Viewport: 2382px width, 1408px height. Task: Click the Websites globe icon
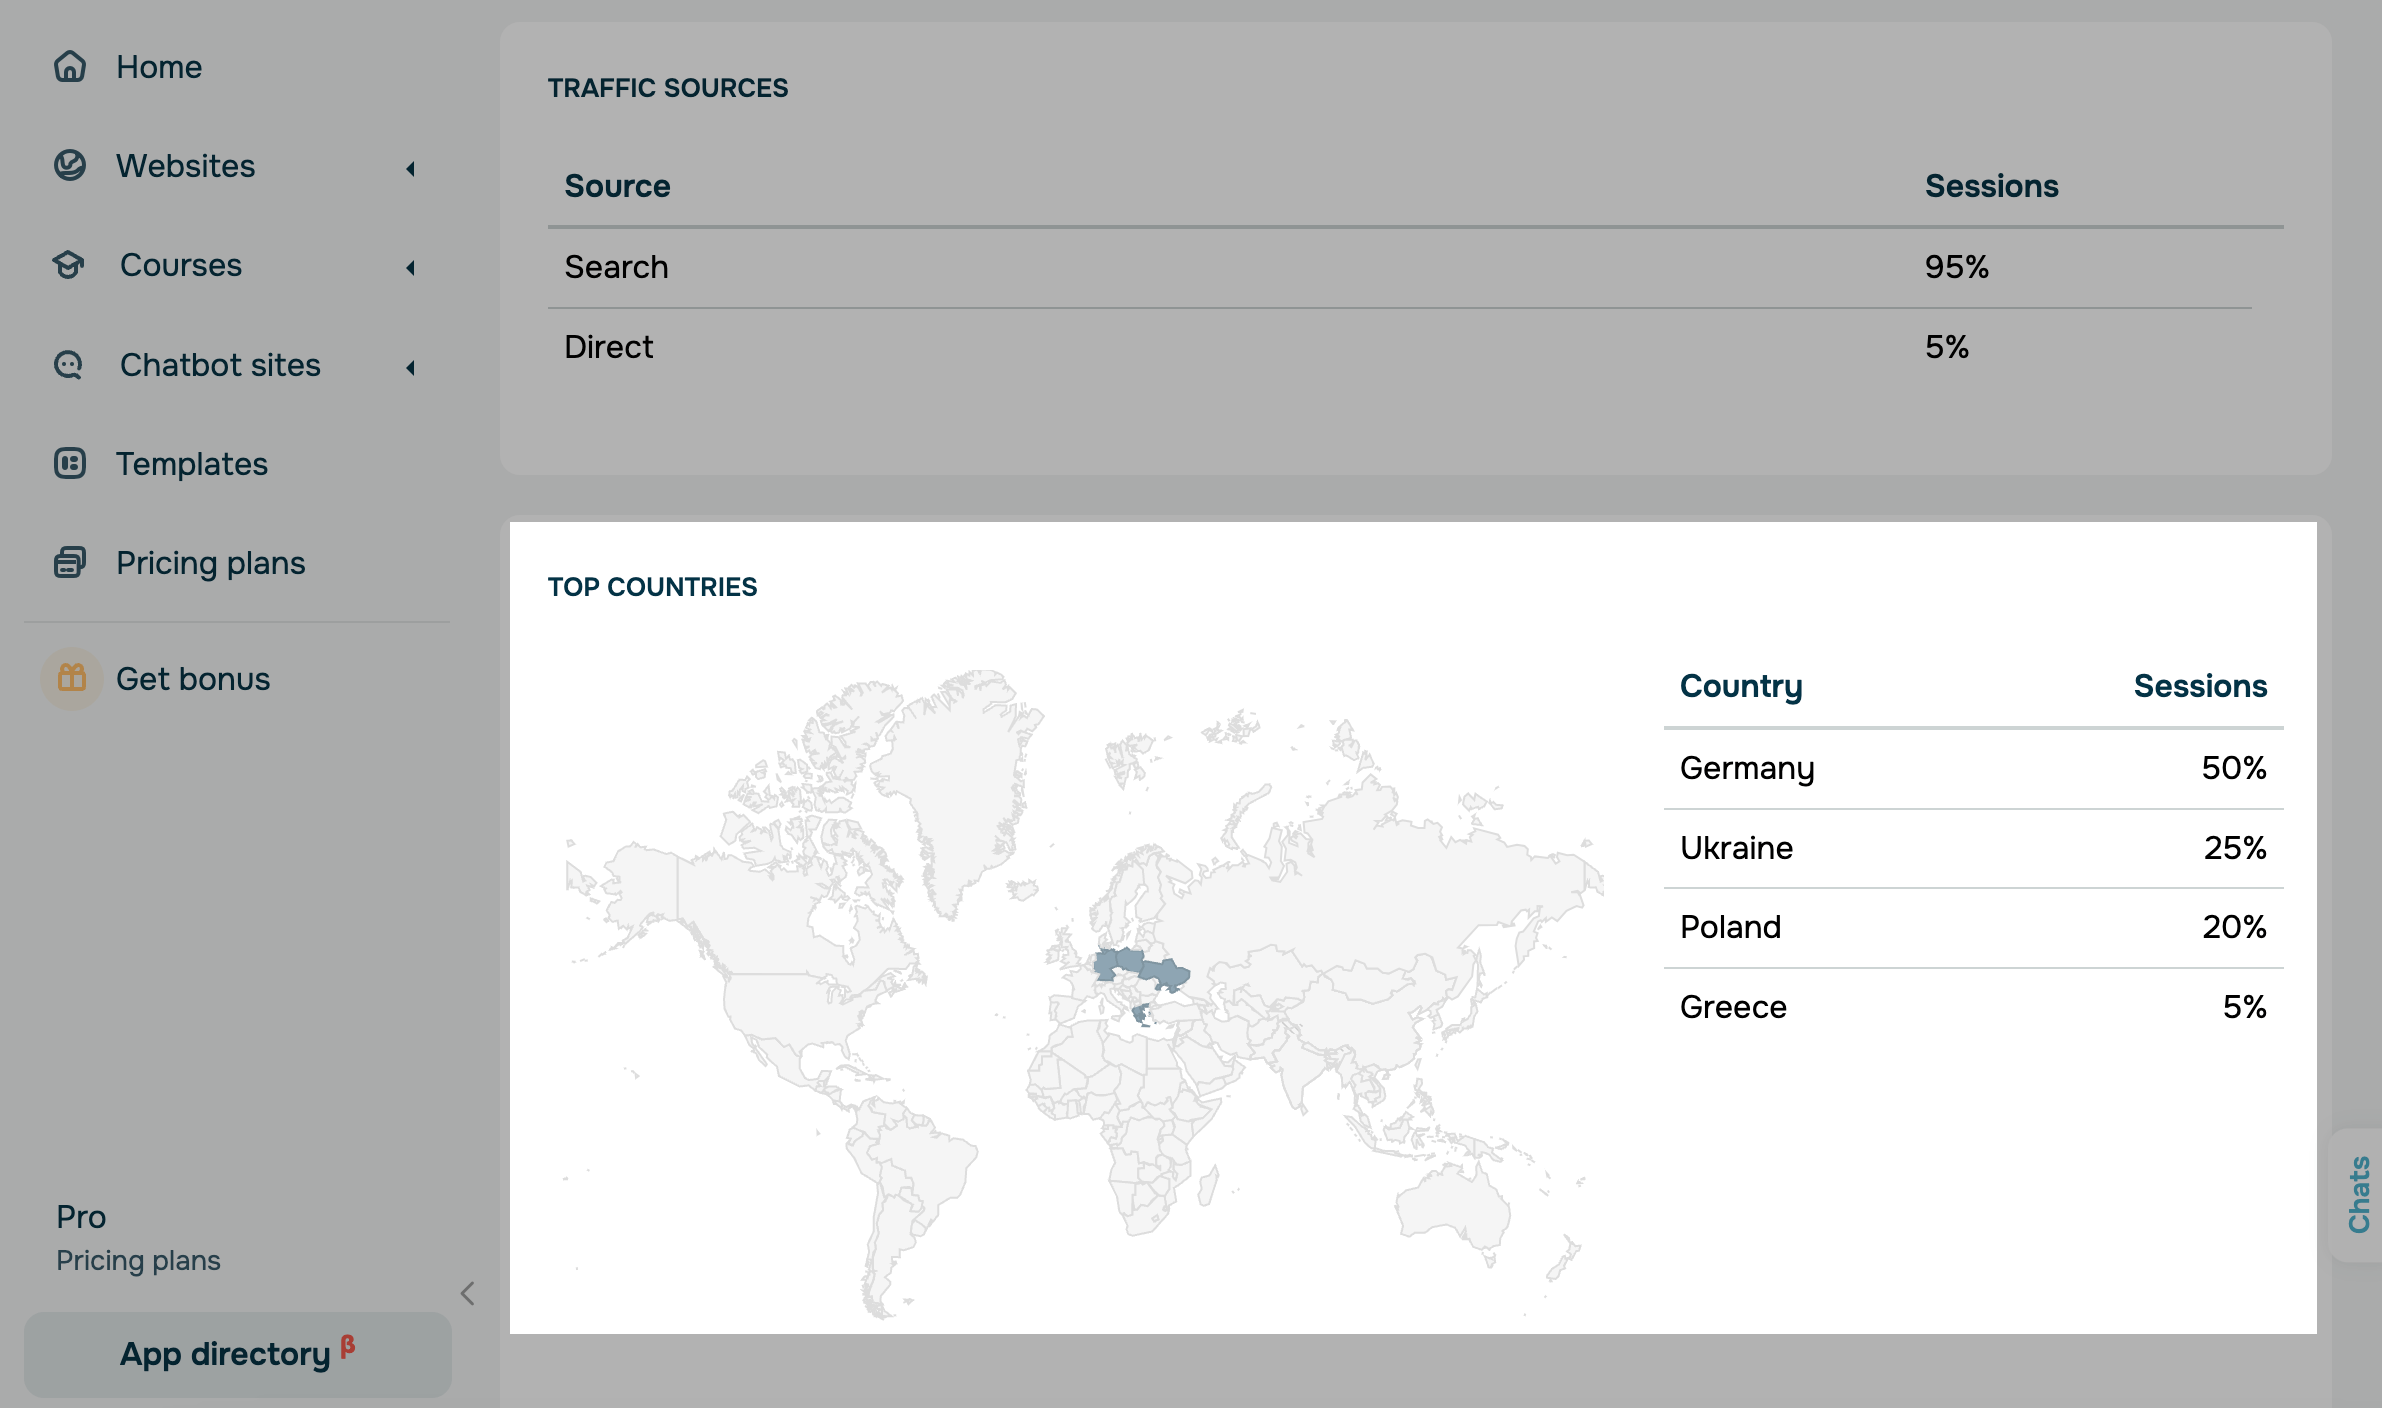coord(70,166)
